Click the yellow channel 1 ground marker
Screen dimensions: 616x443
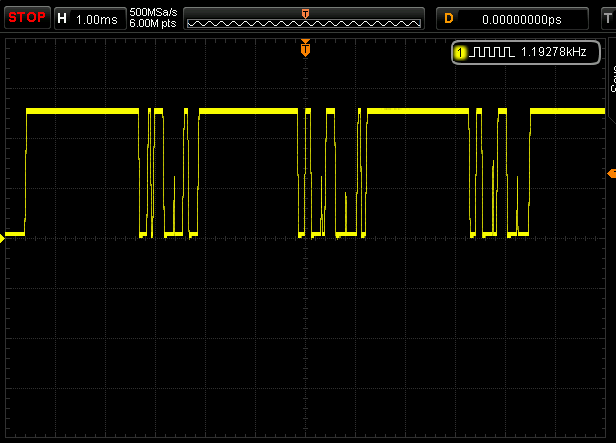(4, 237)
